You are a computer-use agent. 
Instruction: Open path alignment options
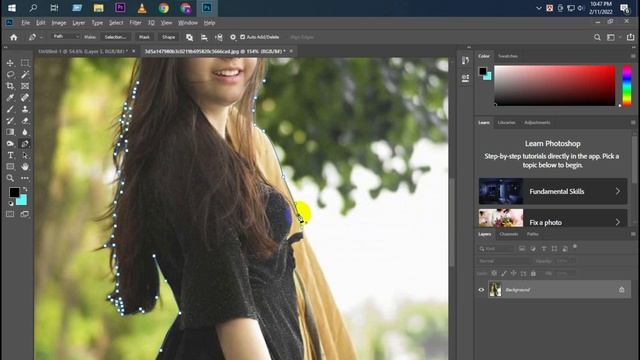point(204,37)
